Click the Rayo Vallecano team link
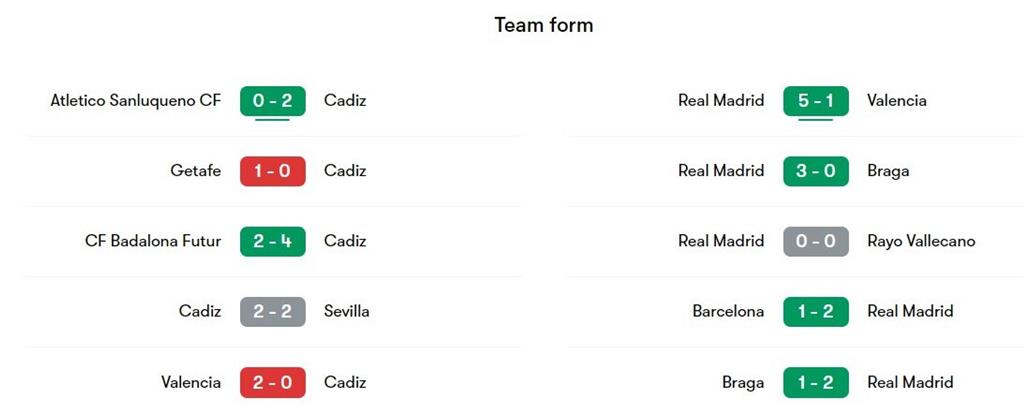Screen dimensions: 1024x414 tap(920, 241)
